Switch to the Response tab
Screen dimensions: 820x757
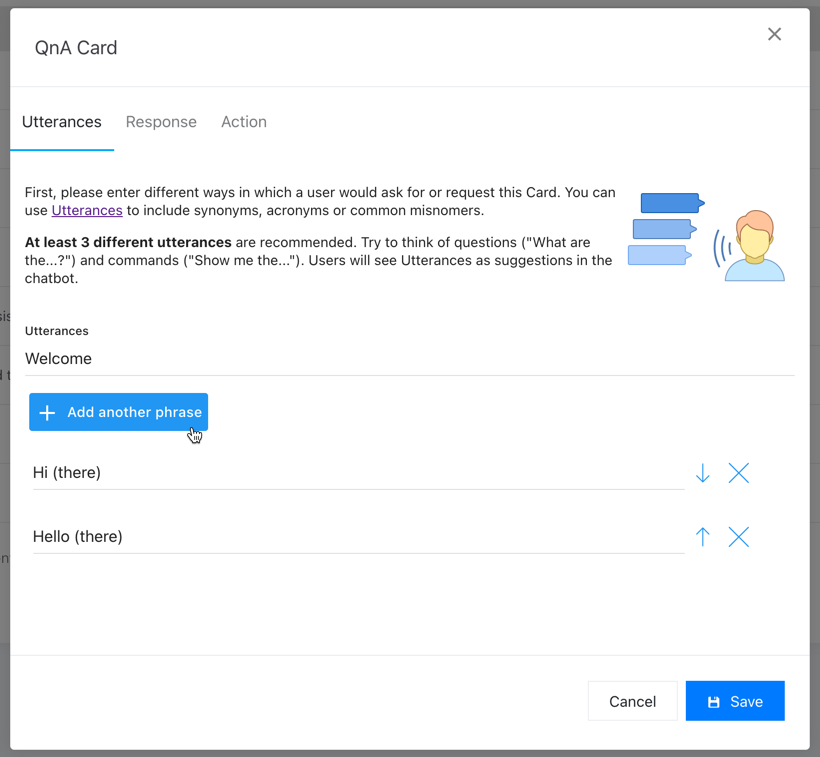tap(161, 122)
